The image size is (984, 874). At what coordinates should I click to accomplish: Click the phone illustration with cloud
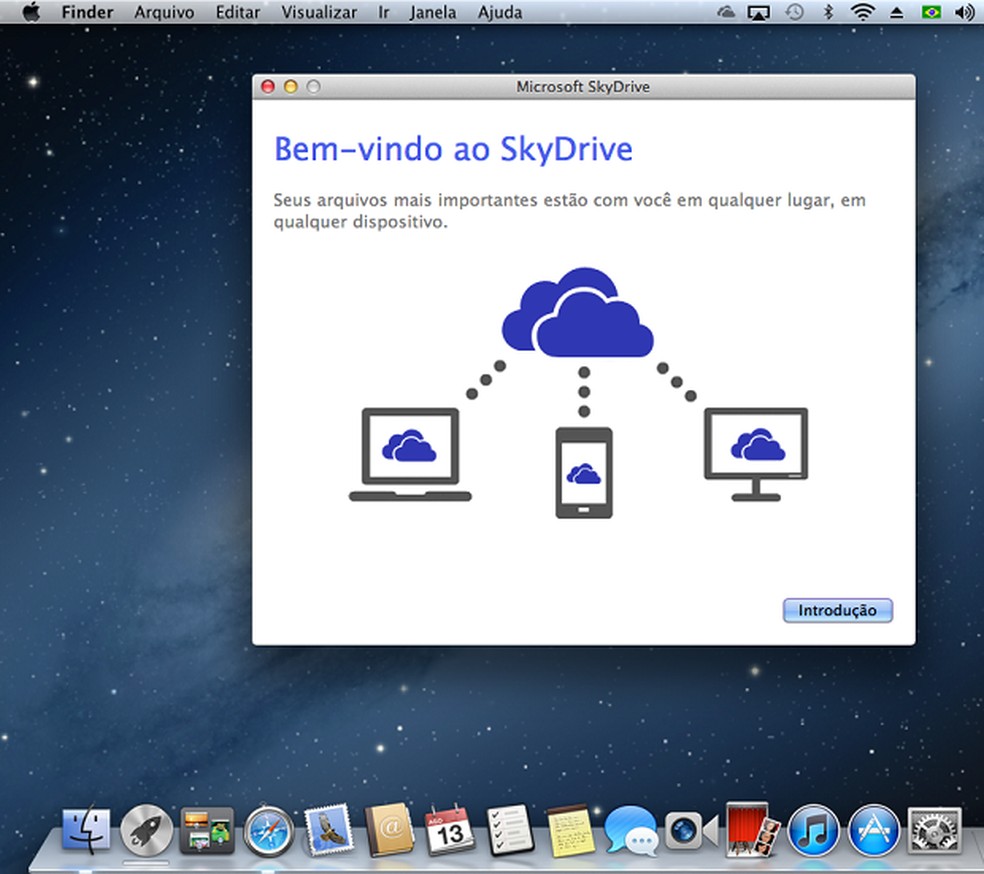(x=584, y=472)
